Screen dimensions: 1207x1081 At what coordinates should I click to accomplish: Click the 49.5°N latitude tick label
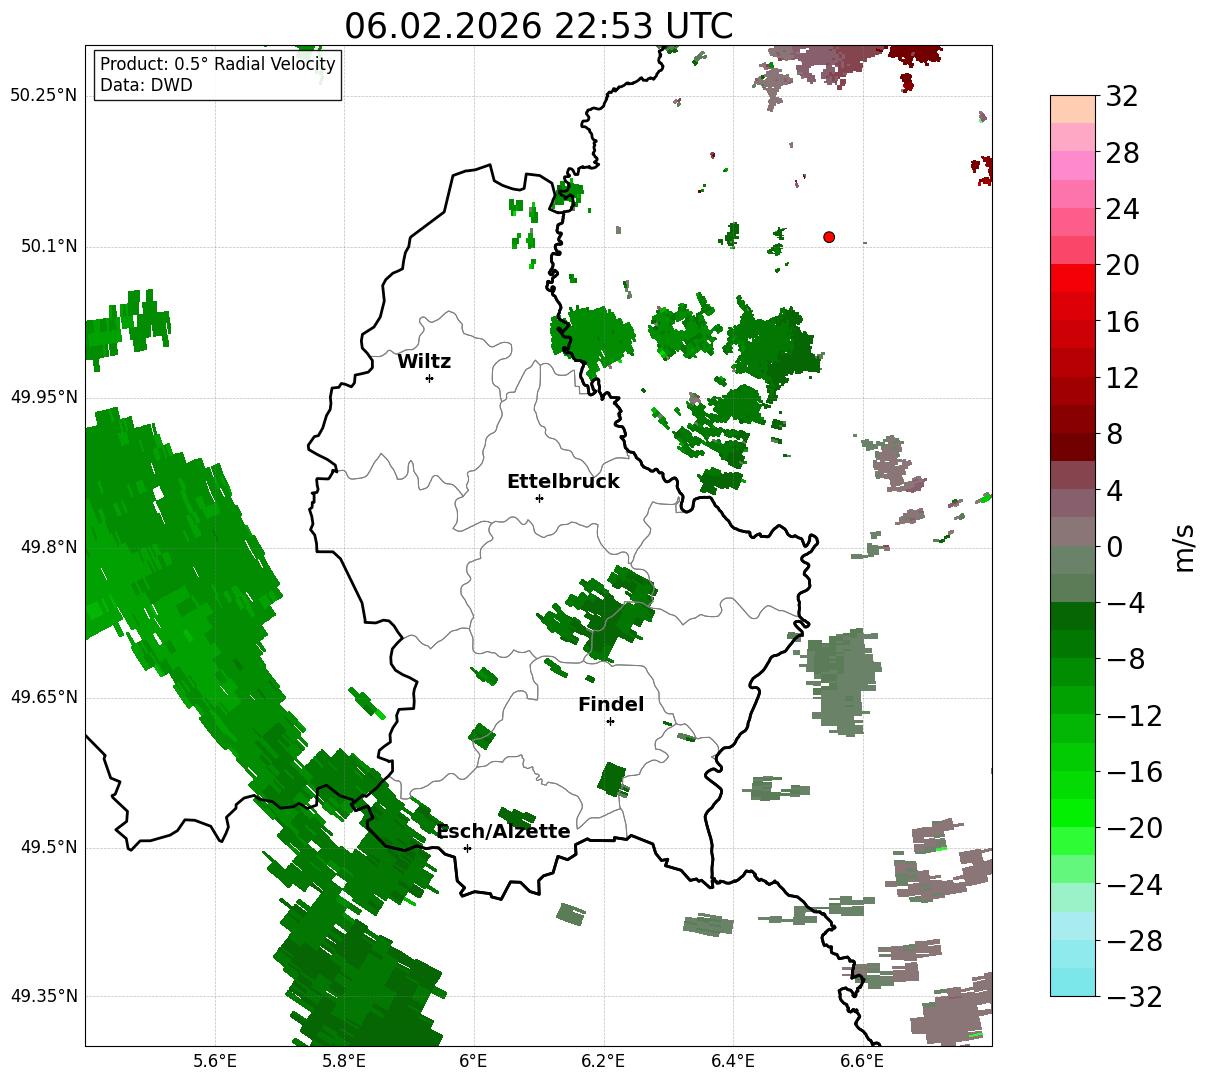tap(49, 848)
